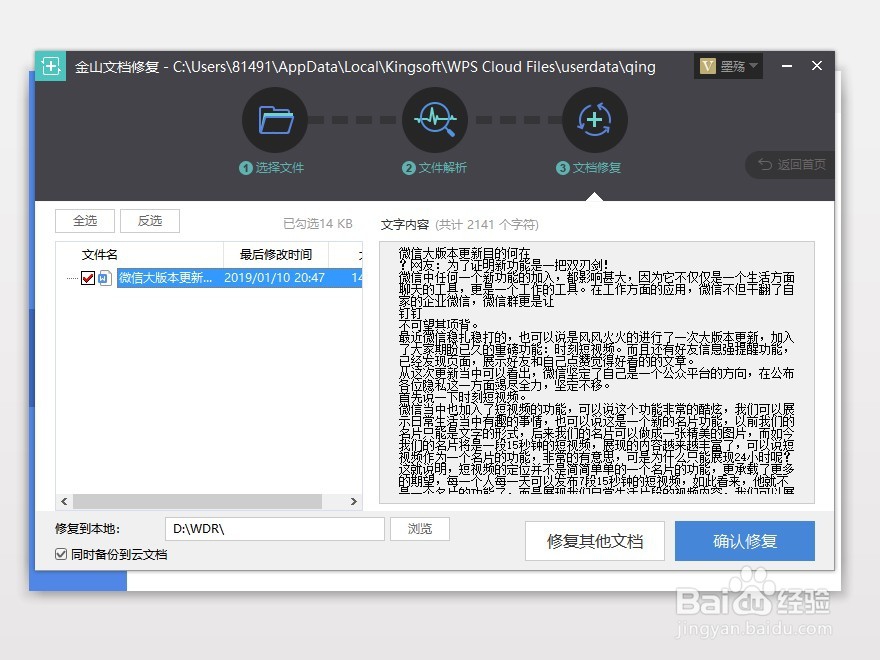Click the recovered text preview pane

pos(597,373)
